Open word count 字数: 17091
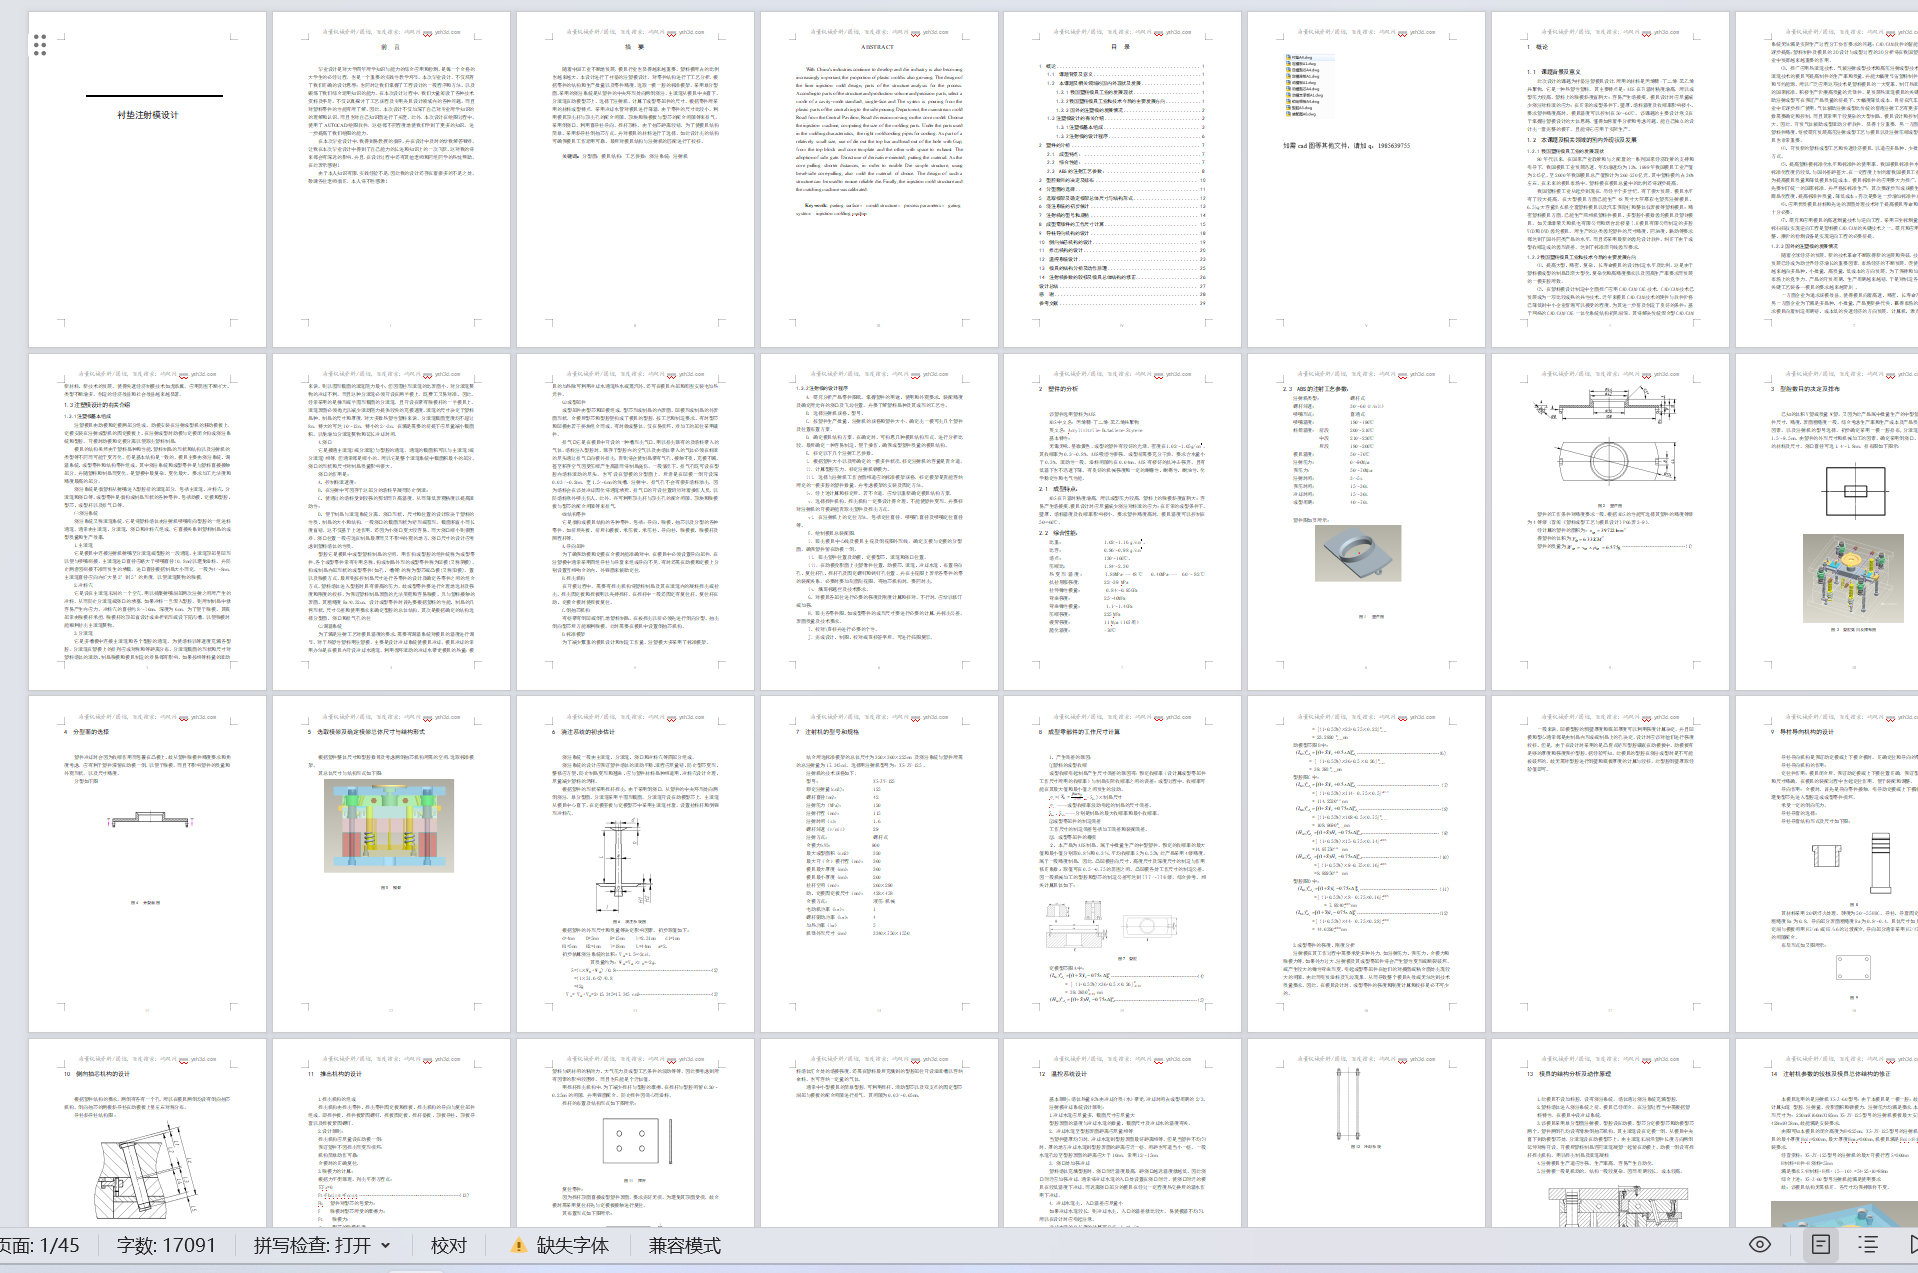 coord(166,1245)
